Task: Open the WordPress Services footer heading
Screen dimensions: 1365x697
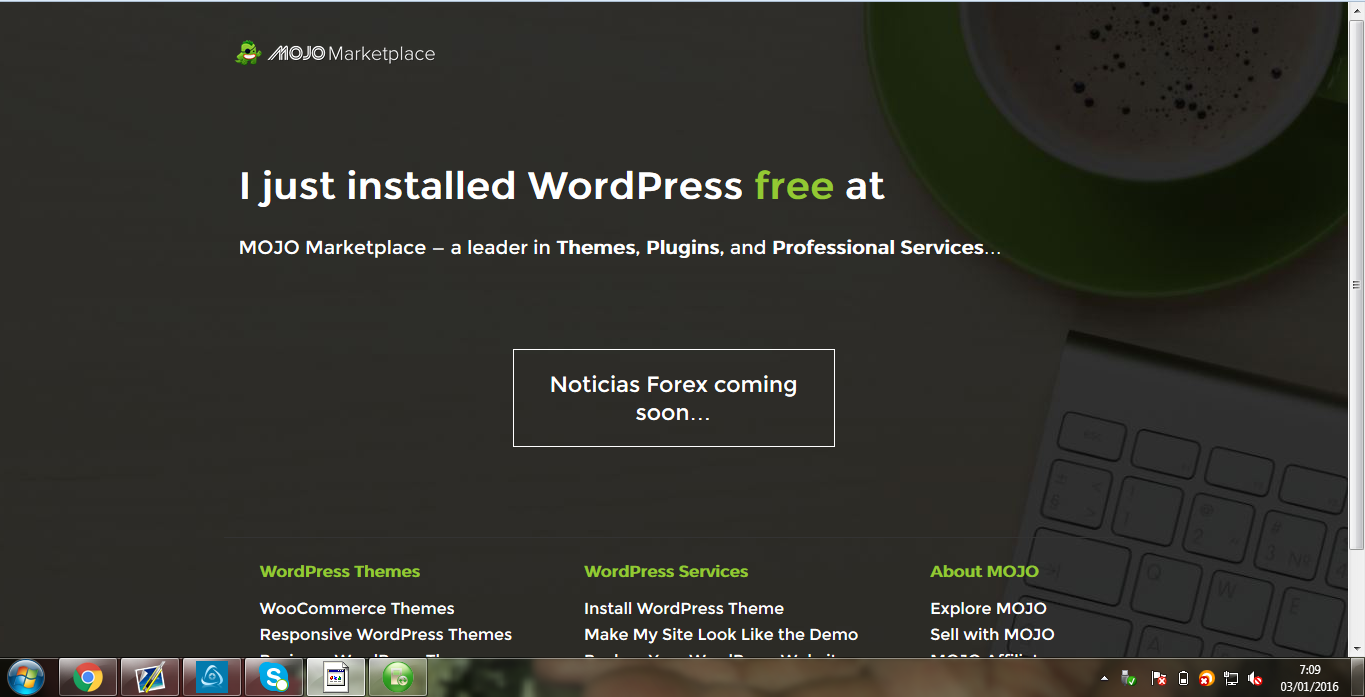Action: click(666, 572)
